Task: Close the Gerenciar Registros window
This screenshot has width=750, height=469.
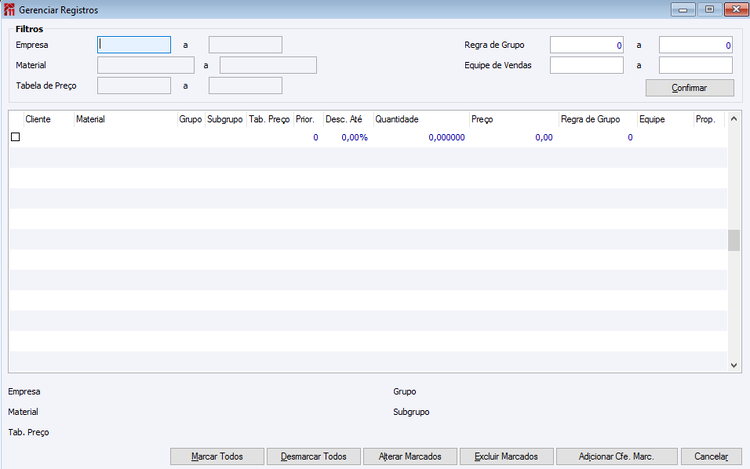Action: pyautogui.click(x=737, y=9)
